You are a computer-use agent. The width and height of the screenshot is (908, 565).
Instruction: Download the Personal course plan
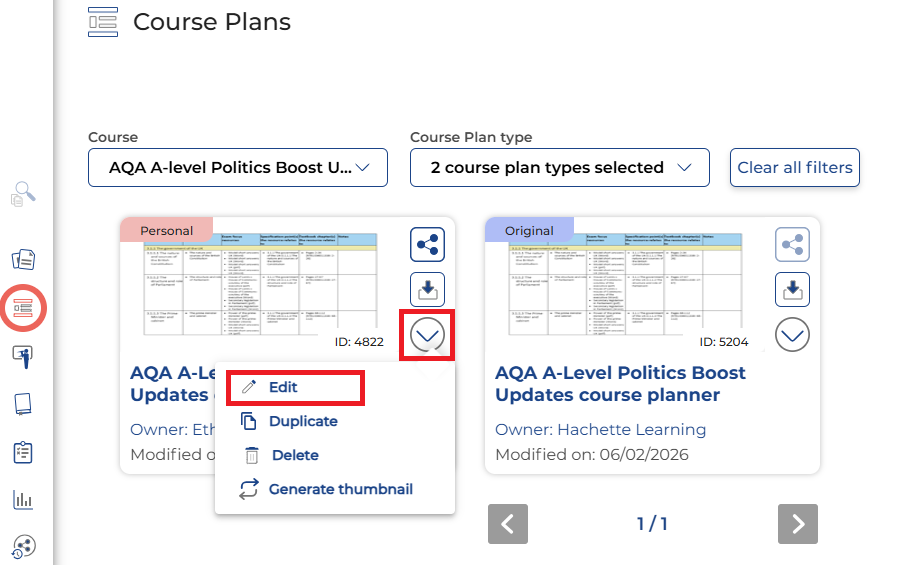[x=428, y=290]
